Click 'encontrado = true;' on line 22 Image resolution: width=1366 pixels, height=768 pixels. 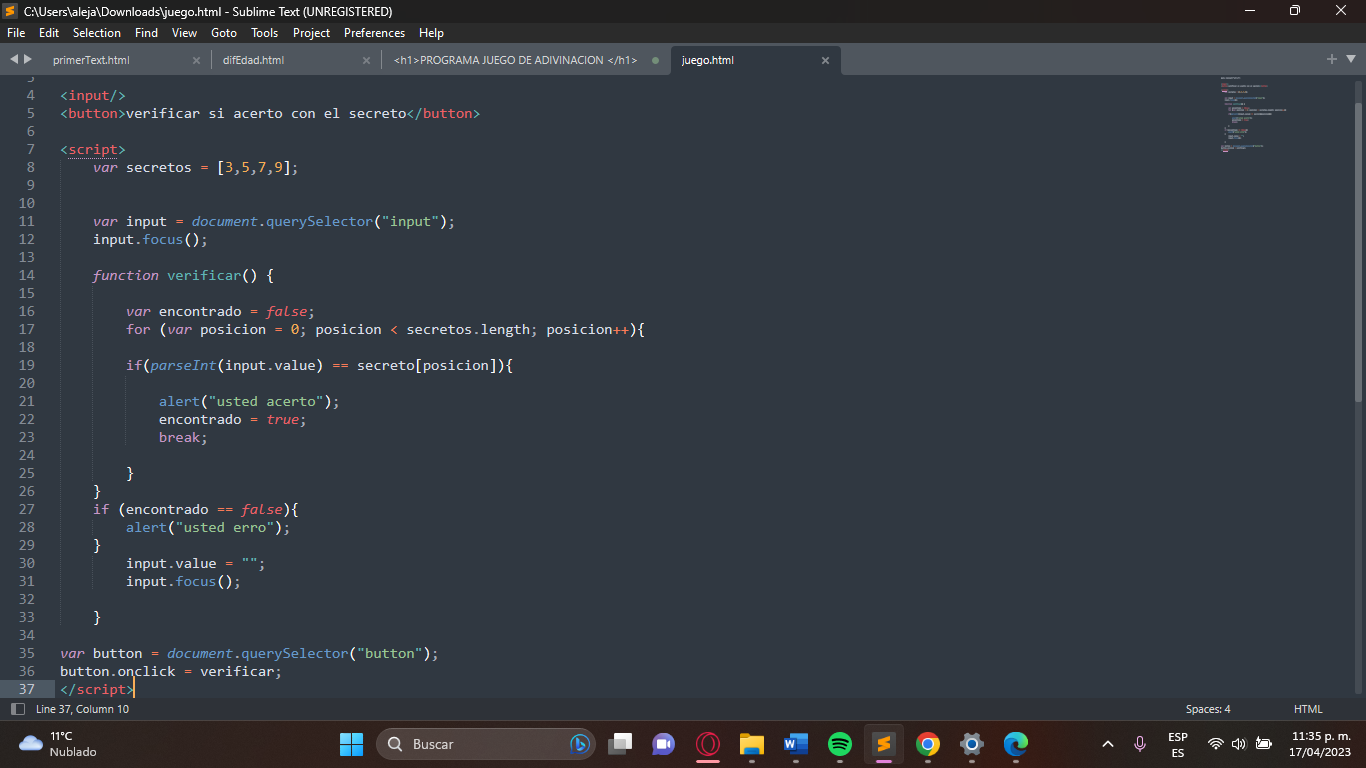point(232,419)
